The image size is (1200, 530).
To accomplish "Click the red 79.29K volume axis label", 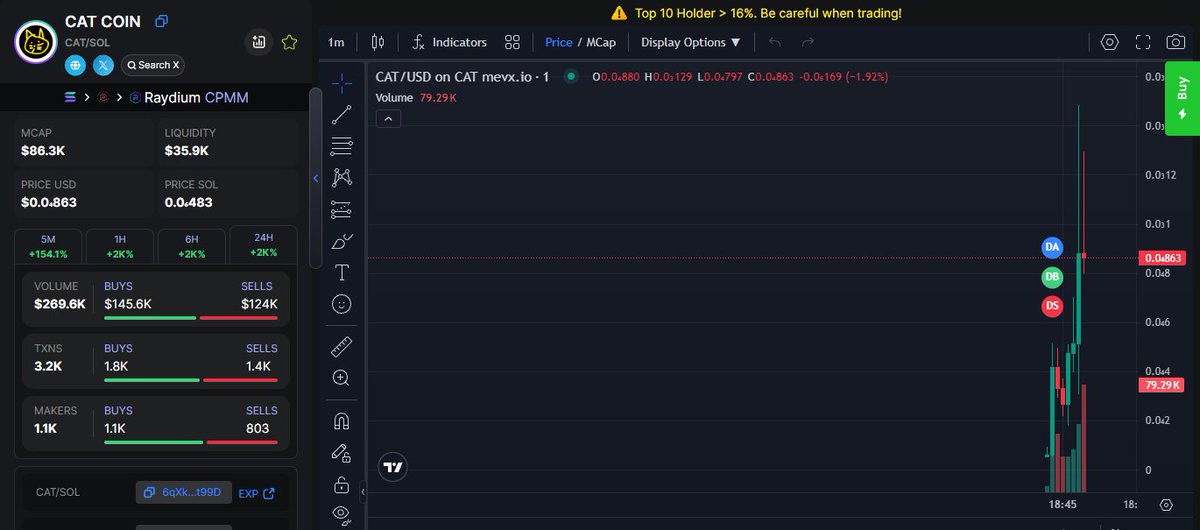I will (x=1160, y=384).
